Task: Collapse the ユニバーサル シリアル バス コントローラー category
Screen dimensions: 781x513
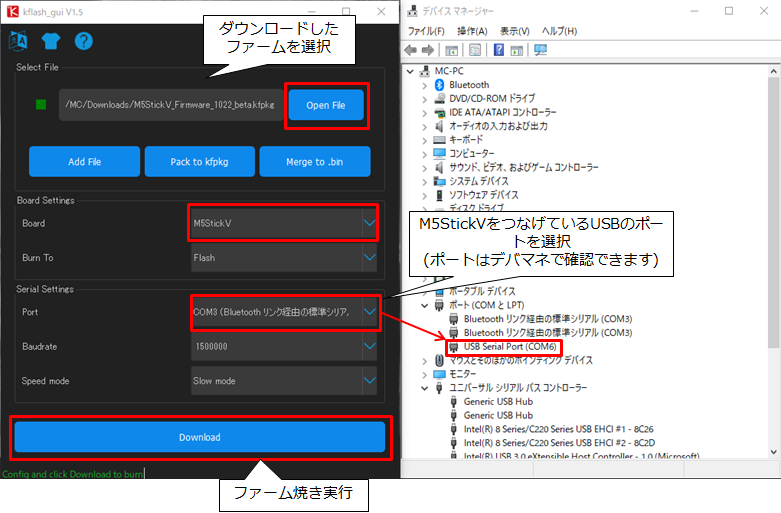Action: click(424, 388)
